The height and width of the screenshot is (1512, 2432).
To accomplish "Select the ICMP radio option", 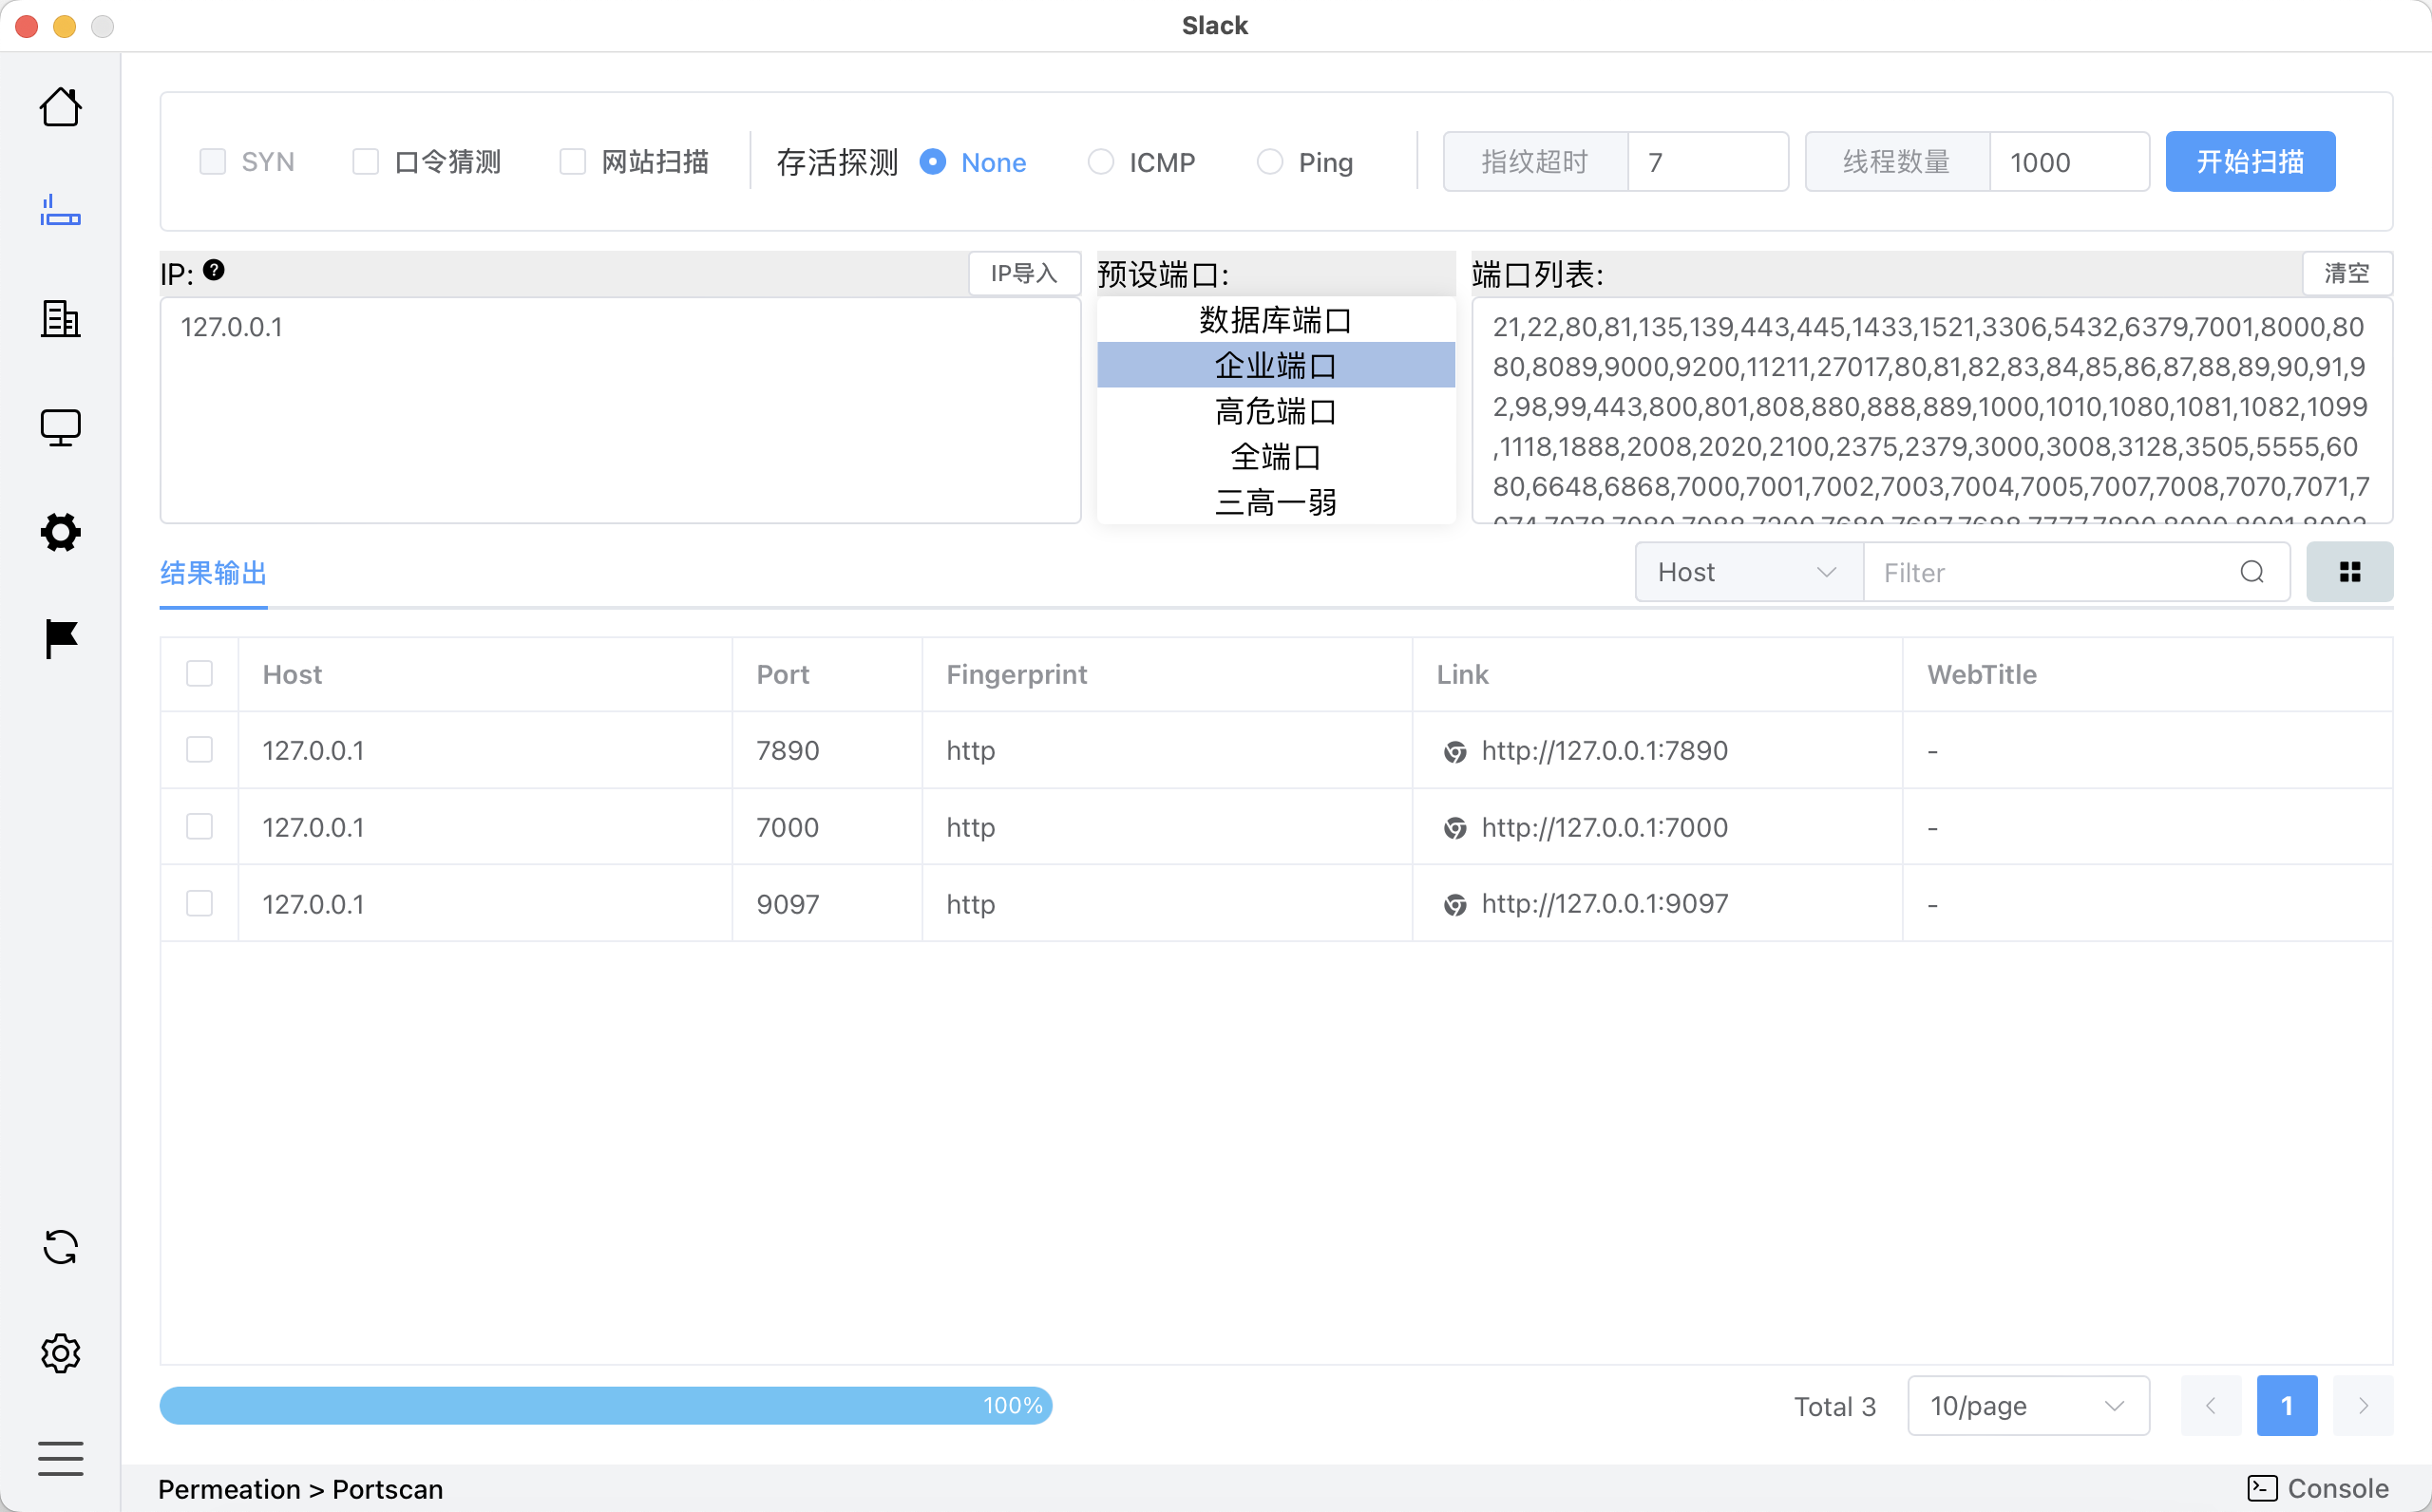I will 1101,162.
